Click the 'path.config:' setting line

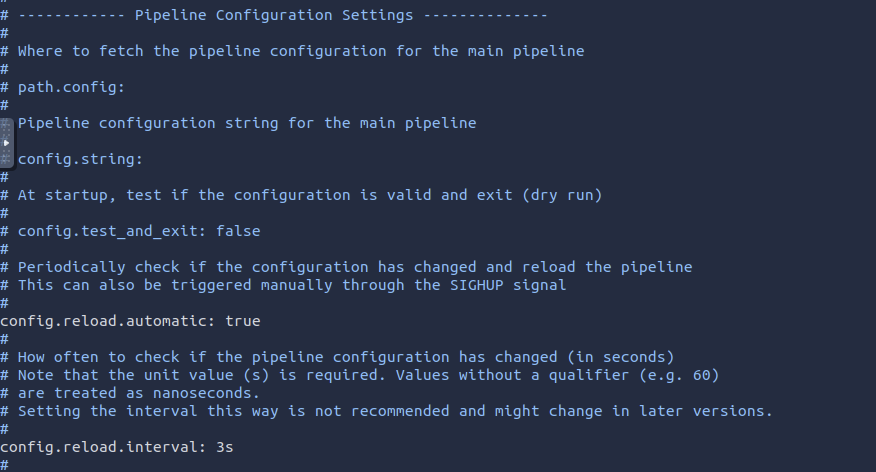(x=71, y=87)
